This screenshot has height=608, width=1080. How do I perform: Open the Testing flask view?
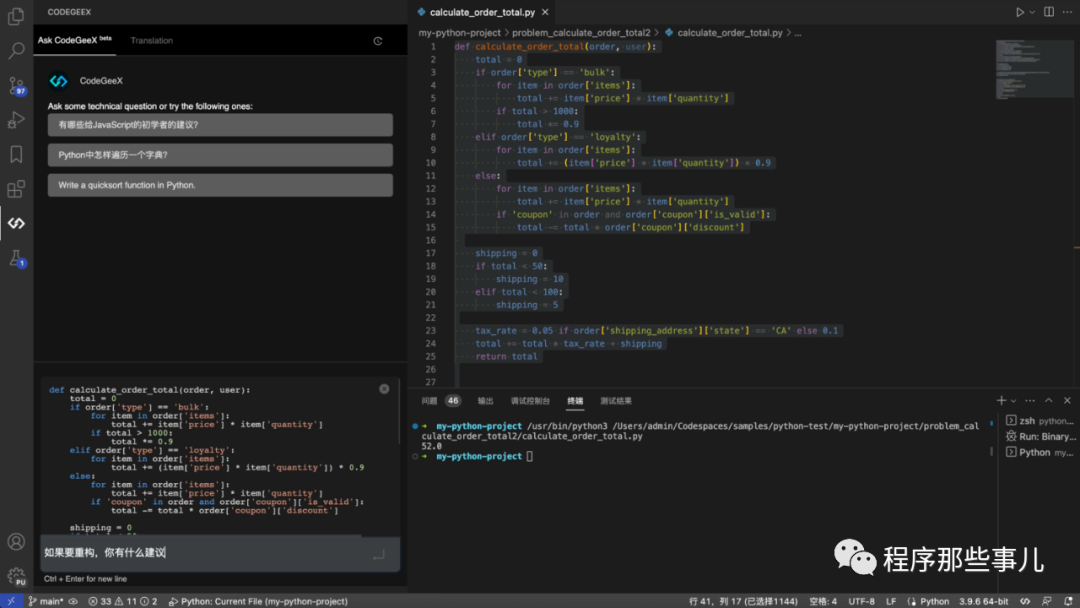pos(15,258)
